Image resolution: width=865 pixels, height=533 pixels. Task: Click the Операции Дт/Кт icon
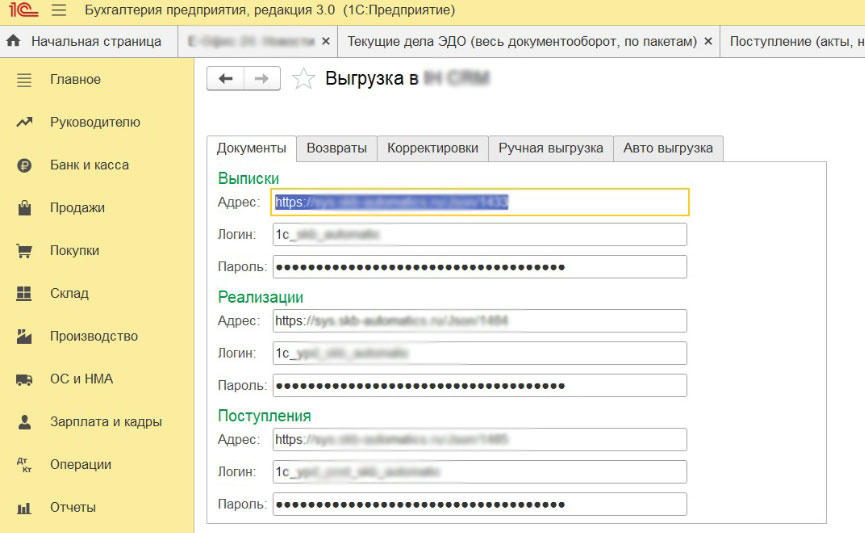click(x=24, y=465)
